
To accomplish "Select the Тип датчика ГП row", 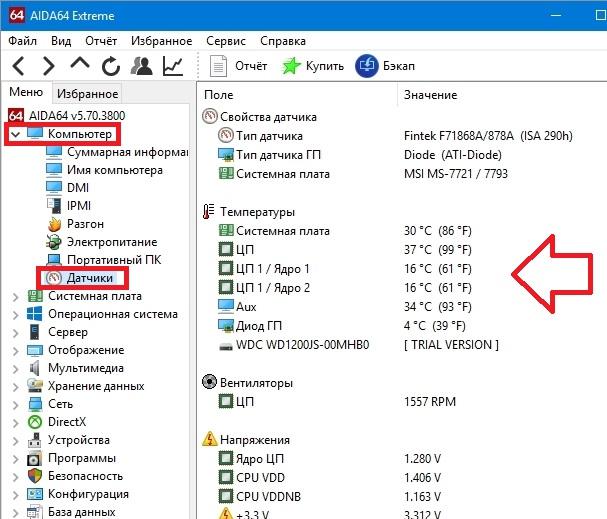I will tap(360, 155).
